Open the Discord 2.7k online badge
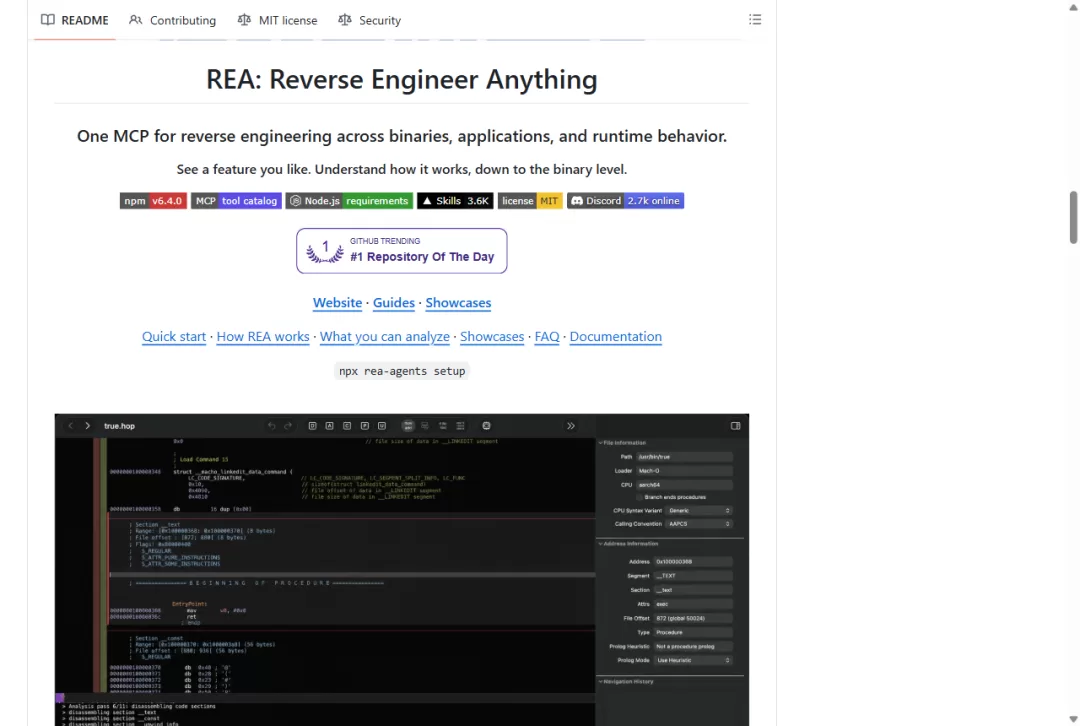The width and height of the screenshot is (1080, 726). (x=625, y=200)
